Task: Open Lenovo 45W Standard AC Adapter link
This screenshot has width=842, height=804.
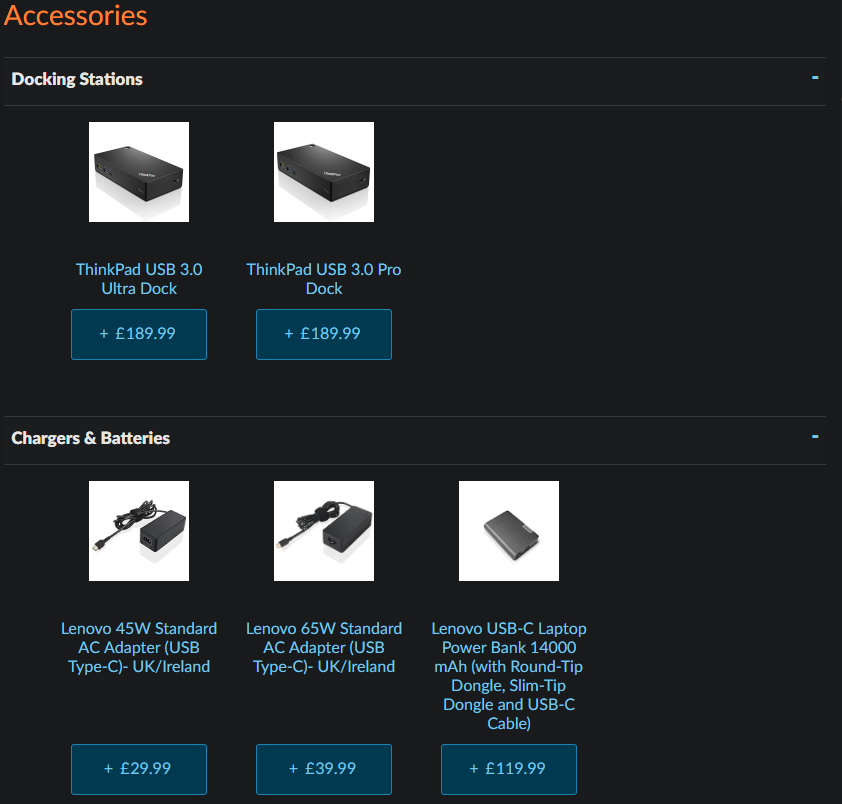Action: pos(139,647)
